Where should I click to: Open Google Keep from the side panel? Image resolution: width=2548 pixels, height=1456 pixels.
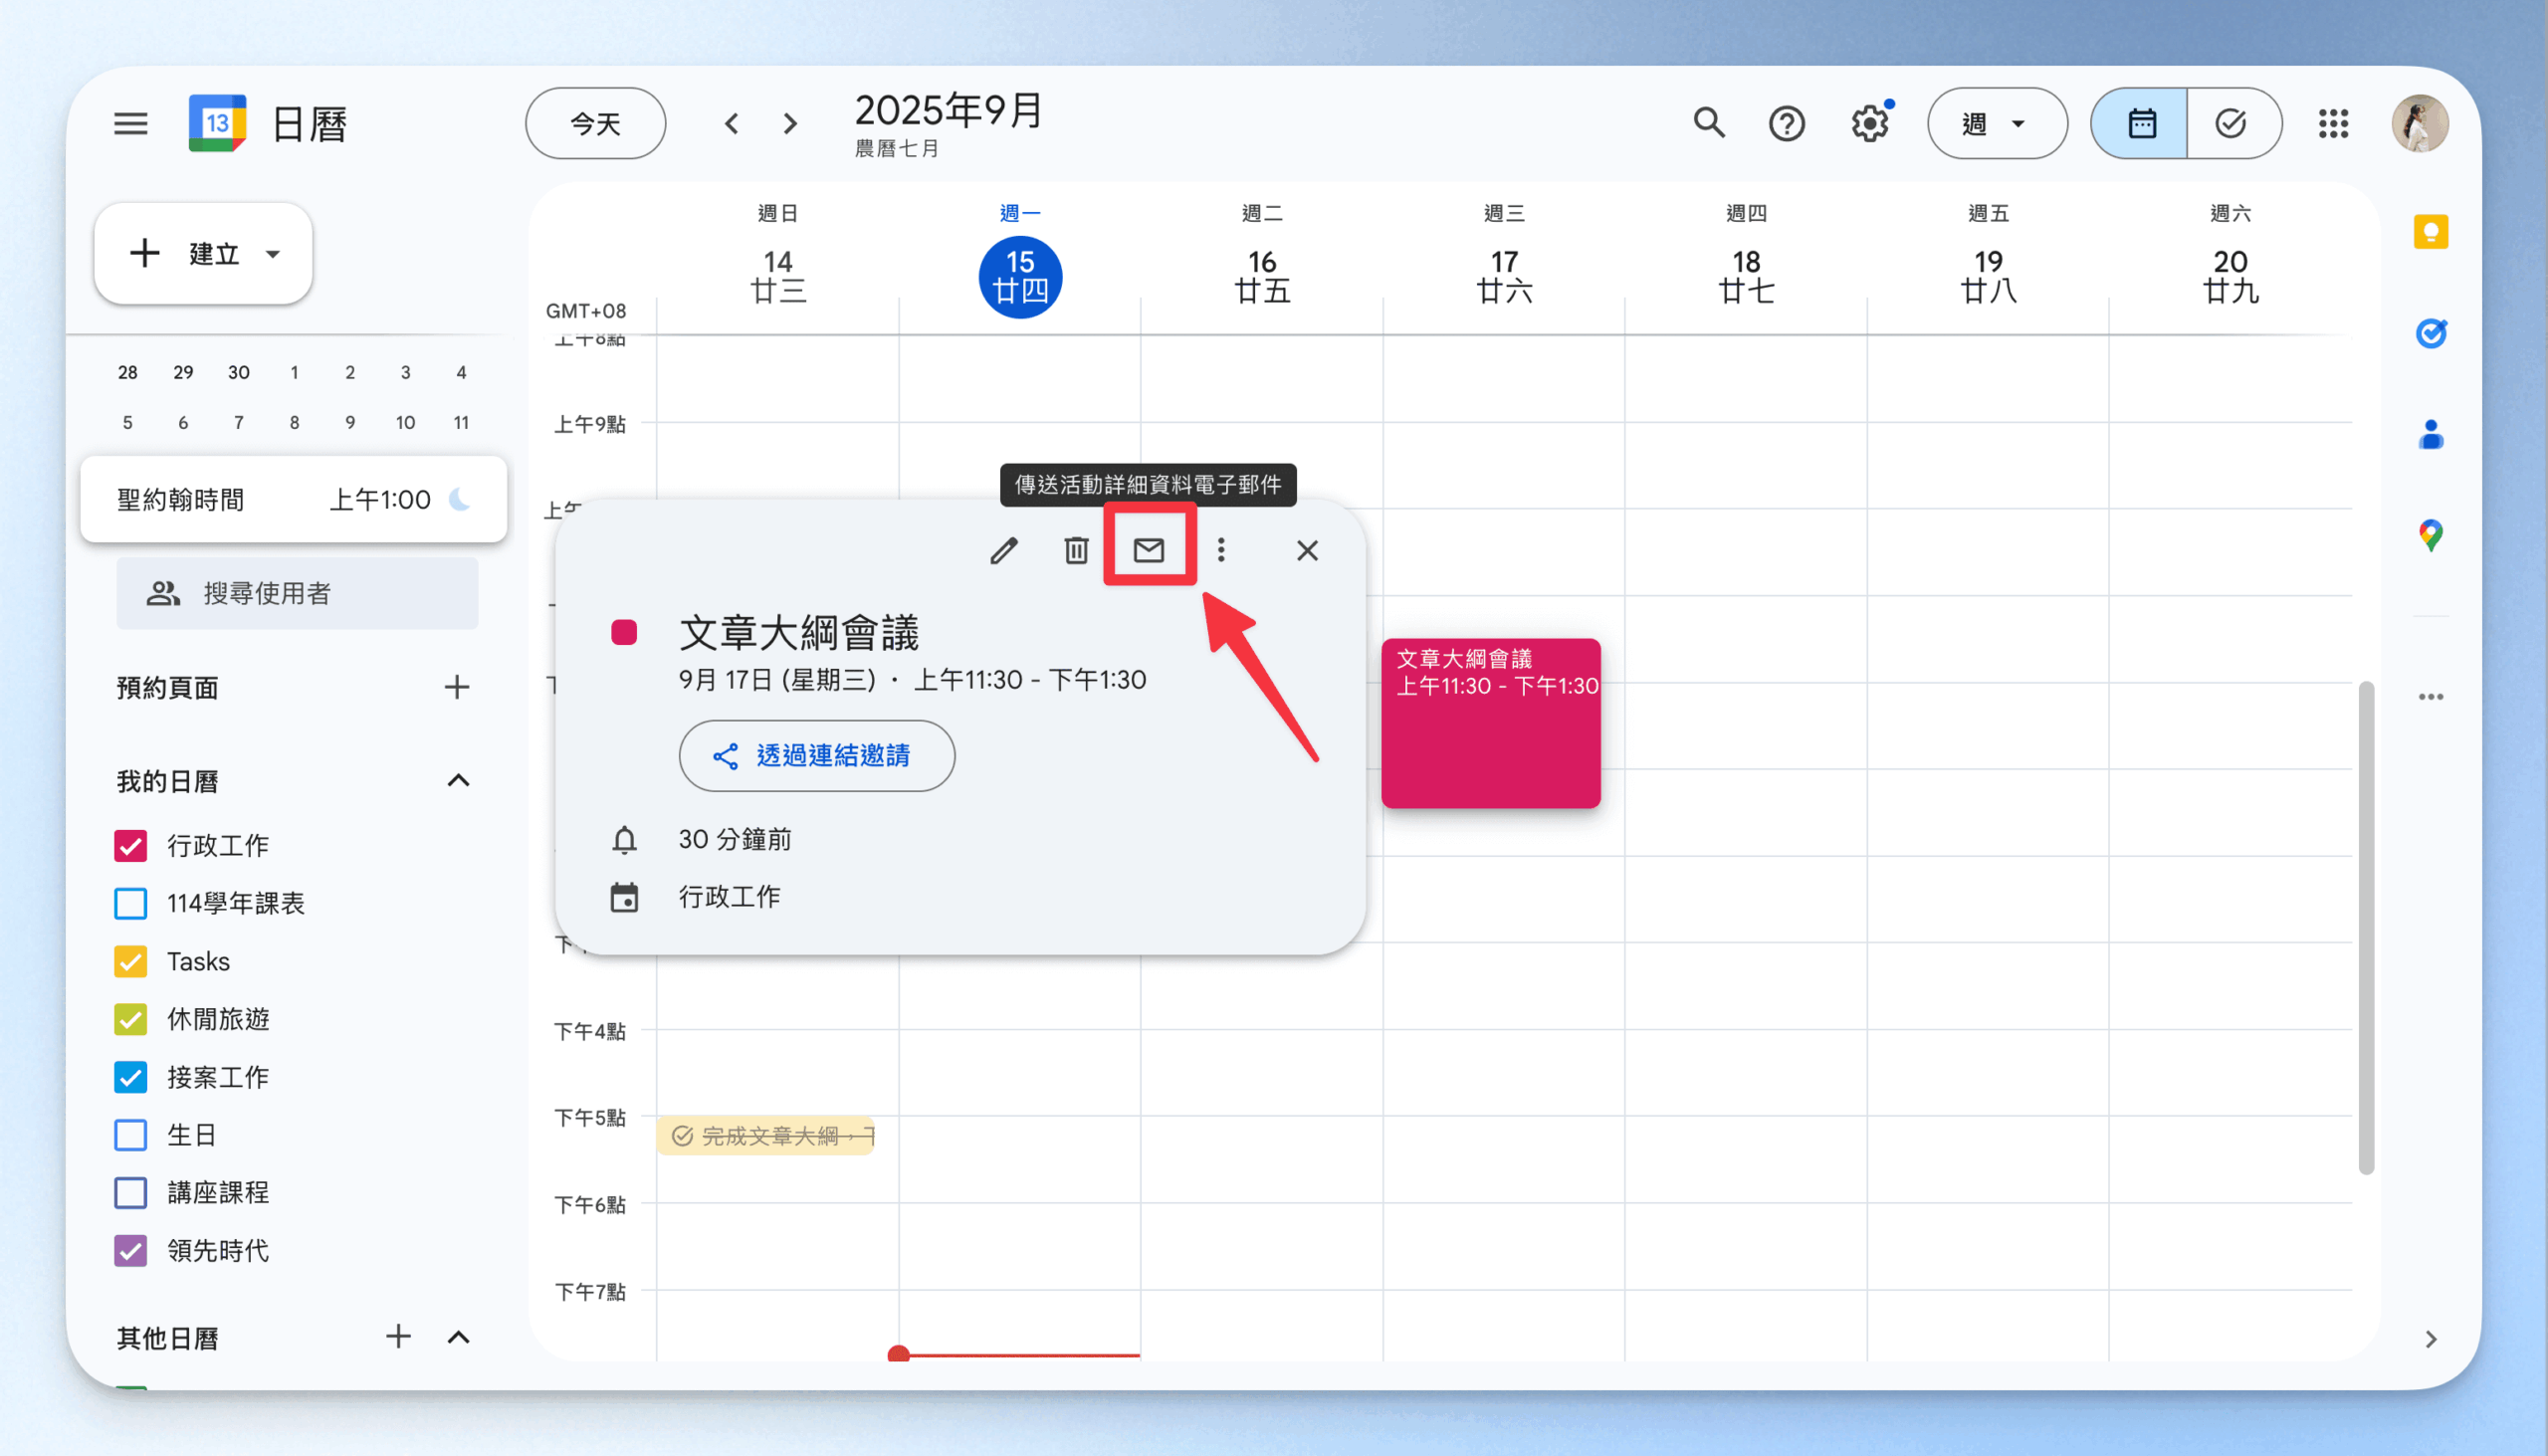(2430, 232)
